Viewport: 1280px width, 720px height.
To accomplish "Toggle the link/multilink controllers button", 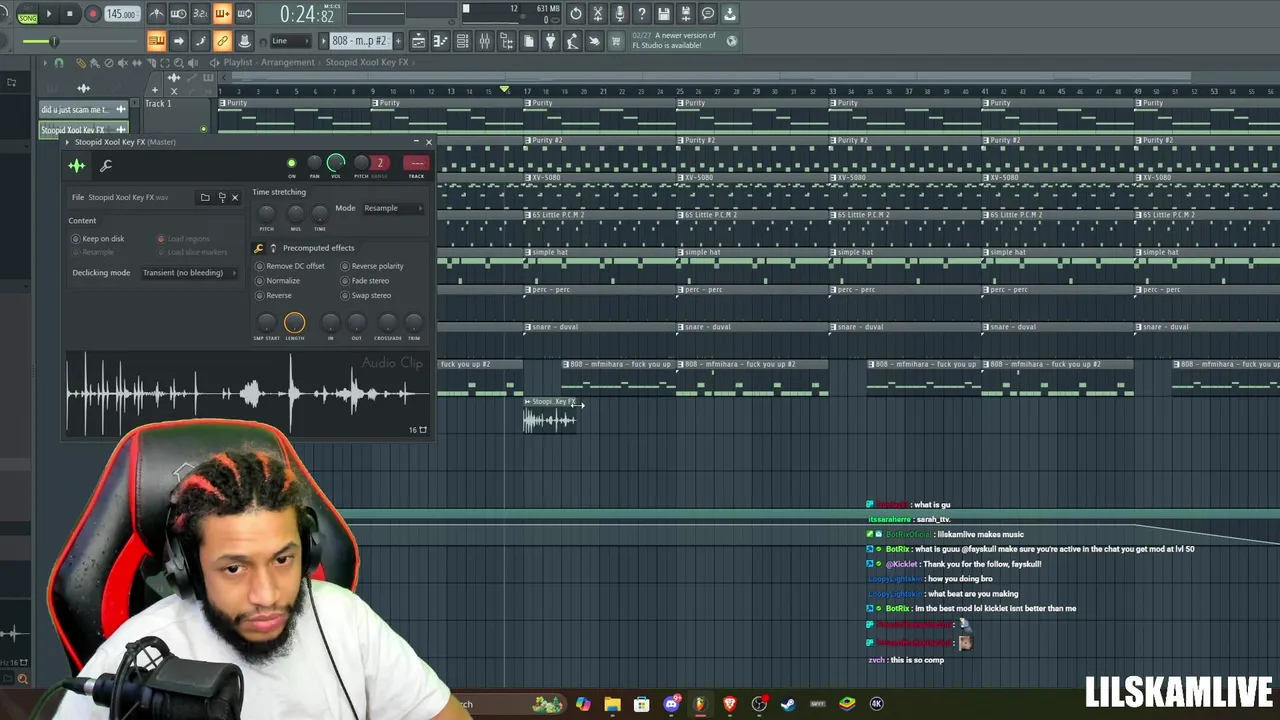I will point(222,41).
